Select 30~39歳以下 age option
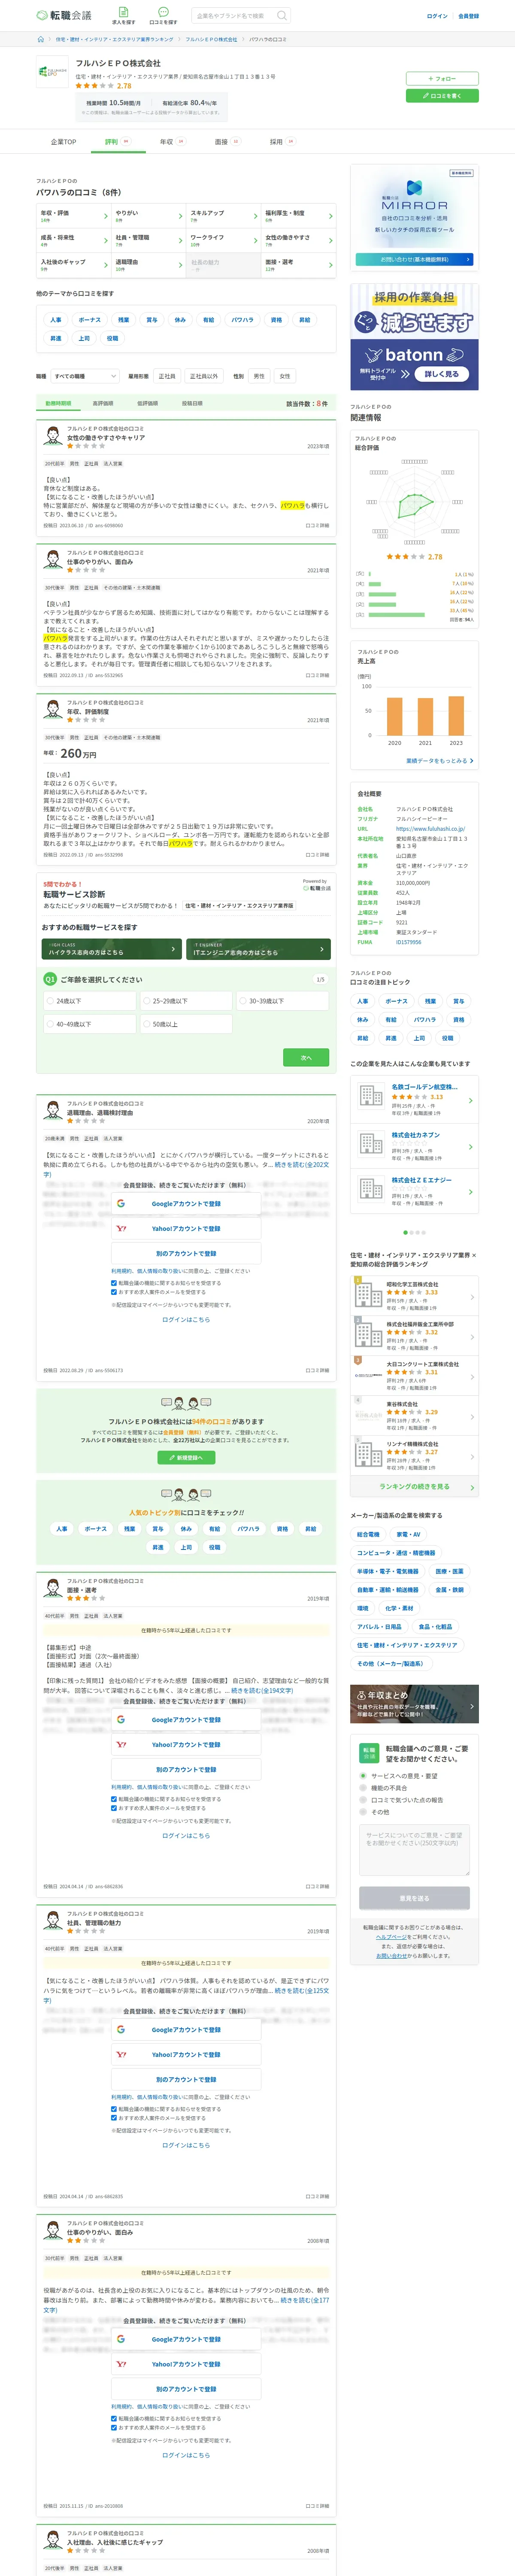The image size is (515, 2576). 282,1001
